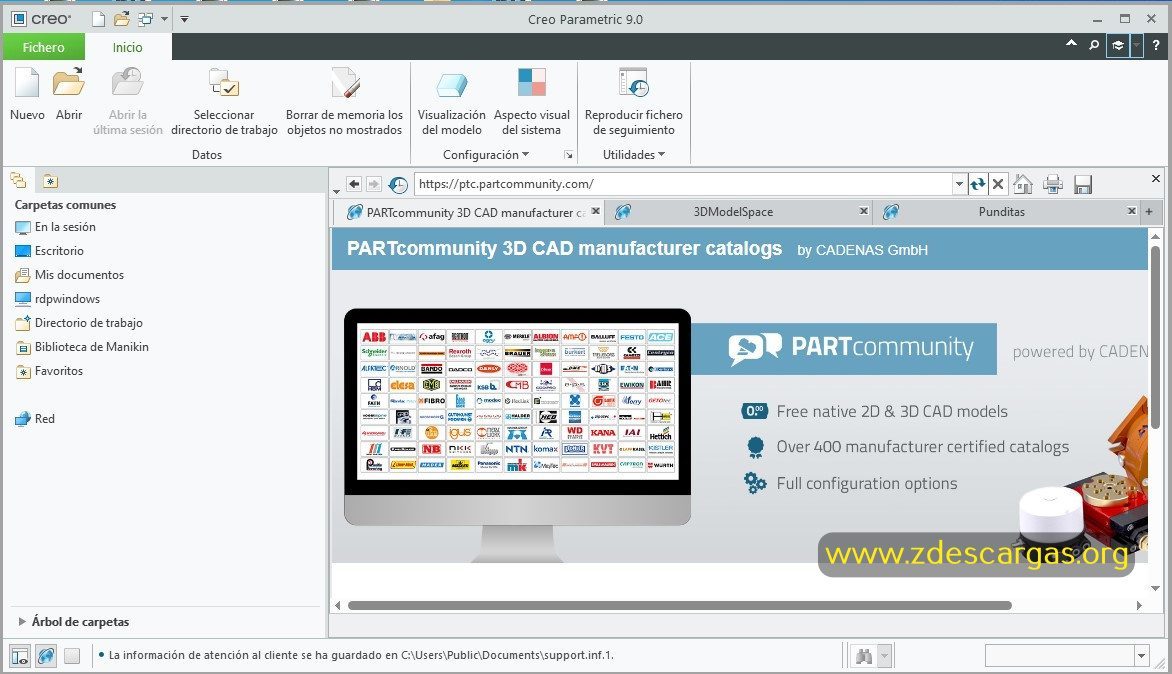Open Mis documentos folder
1172x674 pixels.
click(70, 274)
